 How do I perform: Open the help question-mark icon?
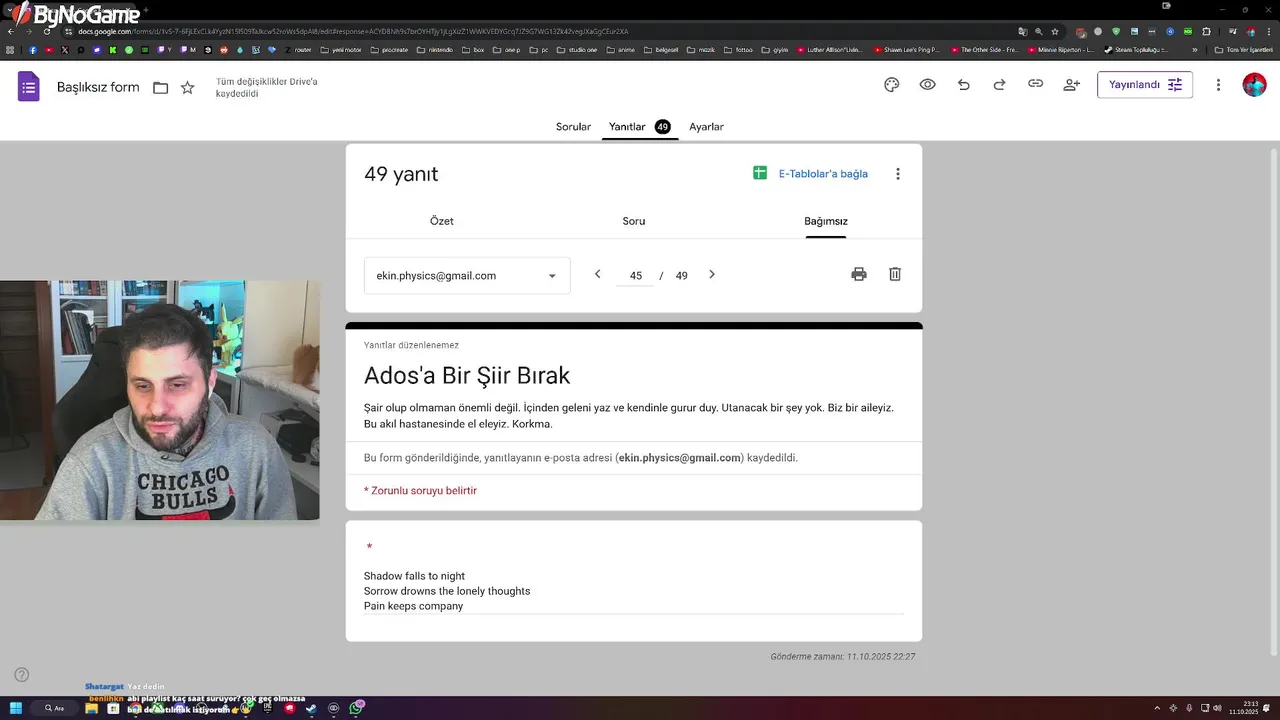[x=22, y=675]
